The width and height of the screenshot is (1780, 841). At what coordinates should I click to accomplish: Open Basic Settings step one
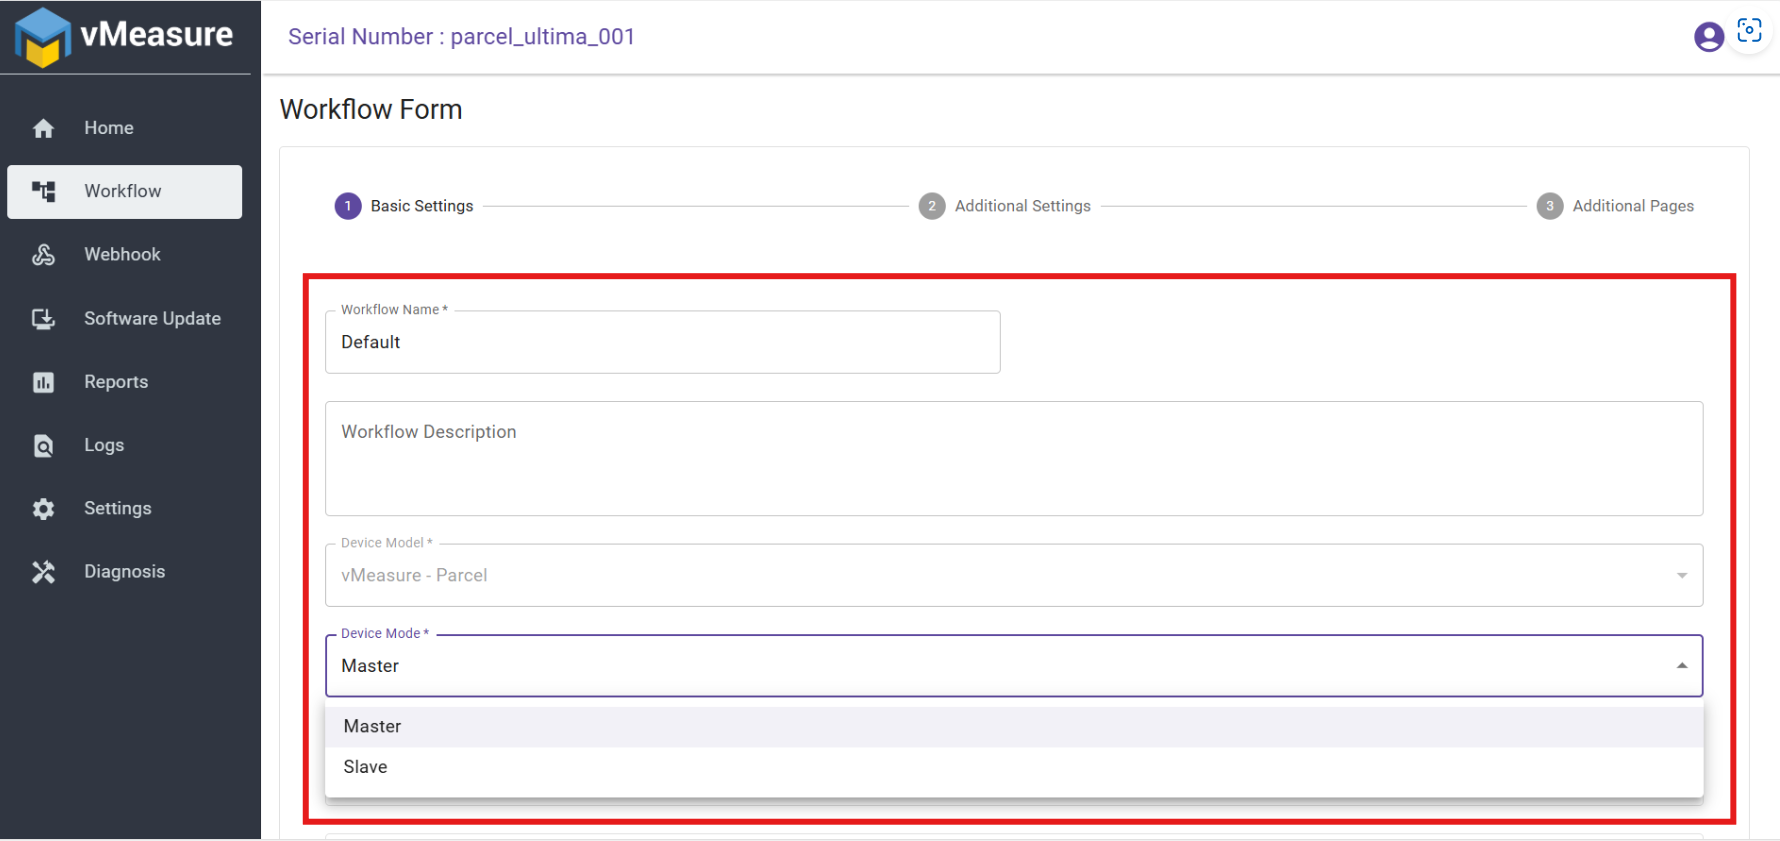coord(421,206)
